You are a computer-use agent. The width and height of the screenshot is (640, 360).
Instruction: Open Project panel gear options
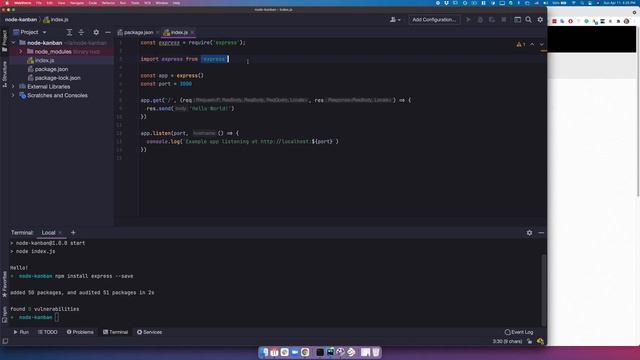click(96, 32)
